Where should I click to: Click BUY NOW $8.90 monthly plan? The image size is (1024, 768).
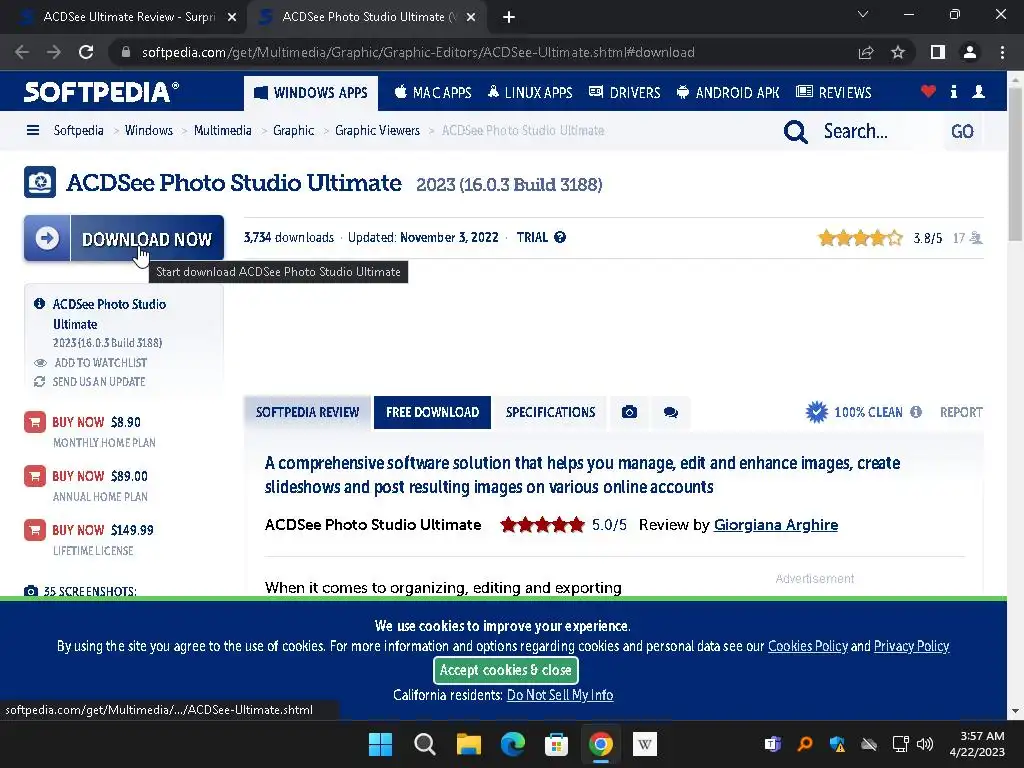(96, 422)
